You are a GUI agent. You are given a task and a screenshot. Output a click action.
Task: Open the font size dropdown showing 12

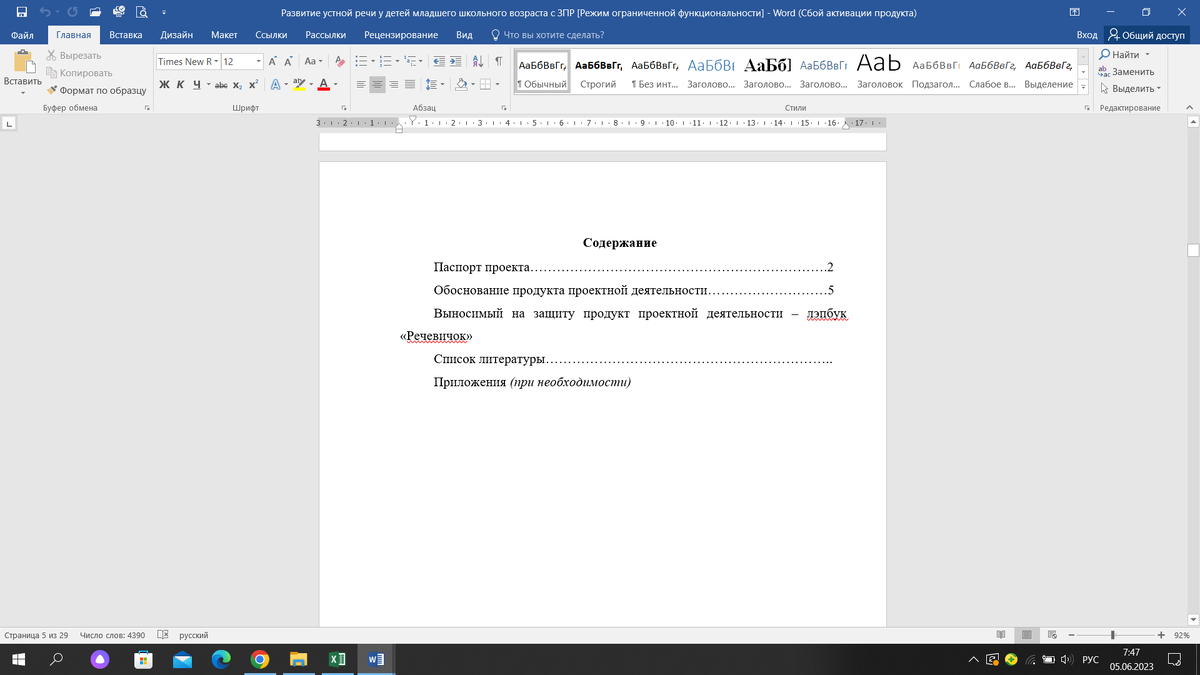pyautogui.click(x=256, y=61)
